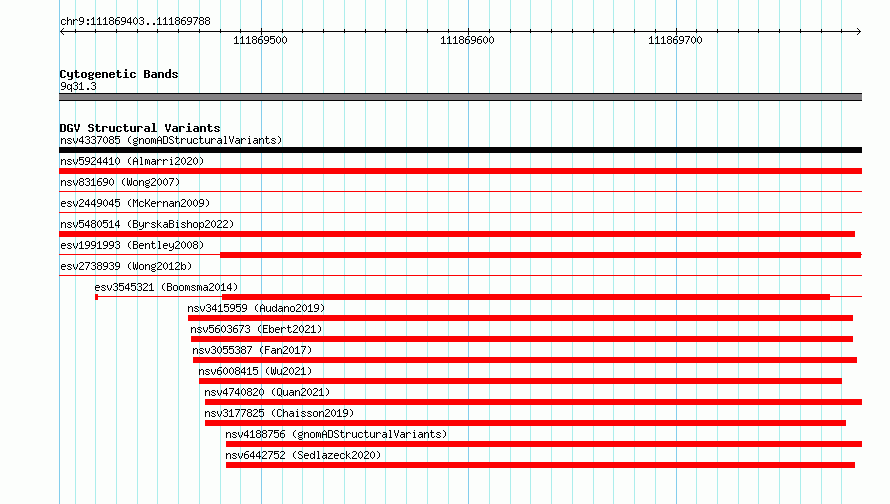Click the thick red bar of esv1991993

(x=541, y=255)
